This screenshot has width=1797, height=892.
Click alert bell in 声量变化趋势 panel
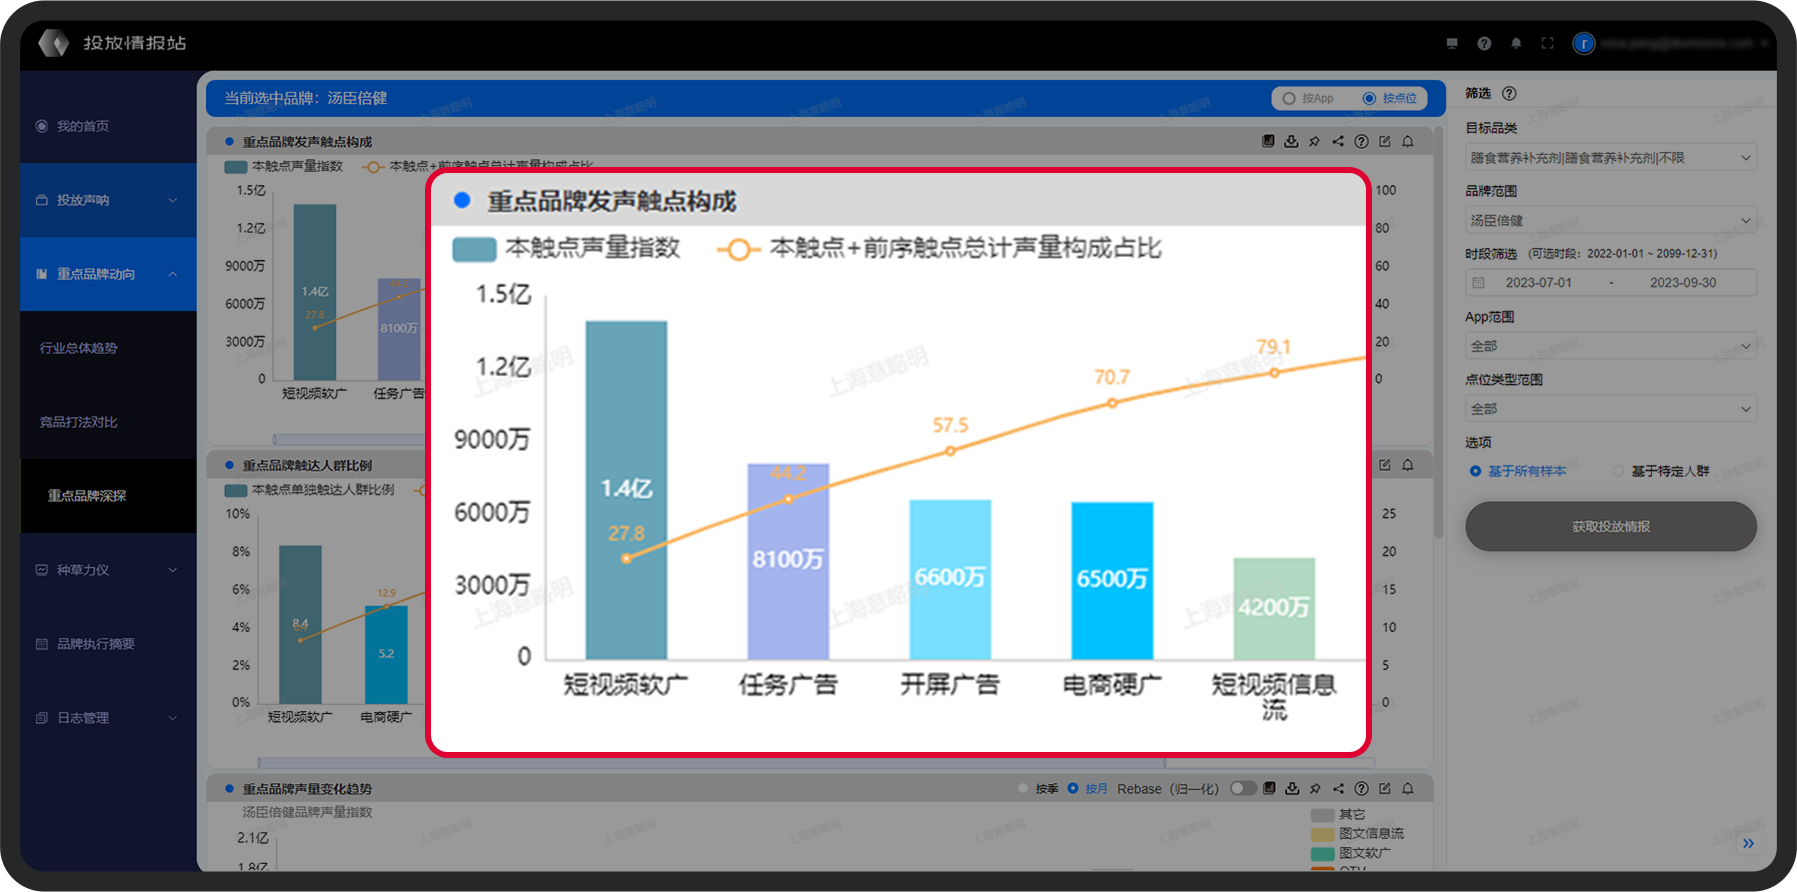point(1408,788)
